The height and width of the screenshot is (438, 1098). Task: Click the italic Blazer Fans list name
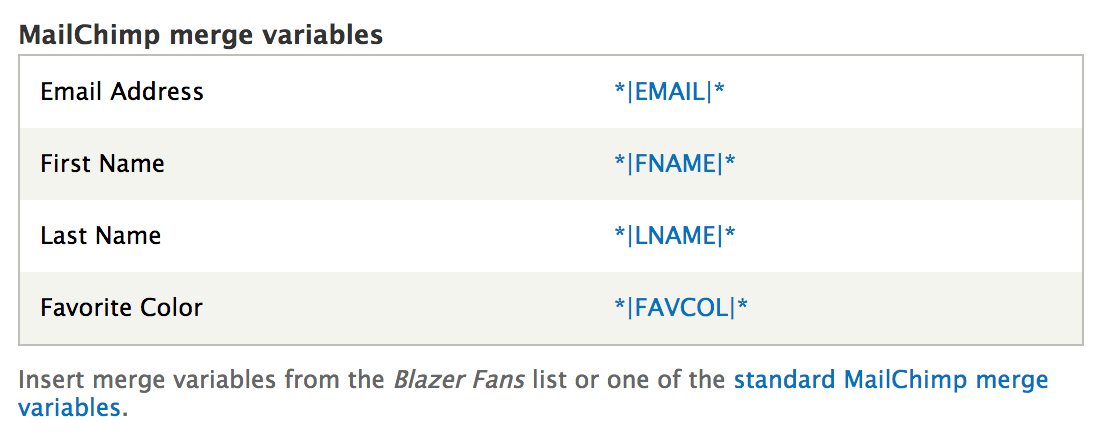(x=459, y=381)
